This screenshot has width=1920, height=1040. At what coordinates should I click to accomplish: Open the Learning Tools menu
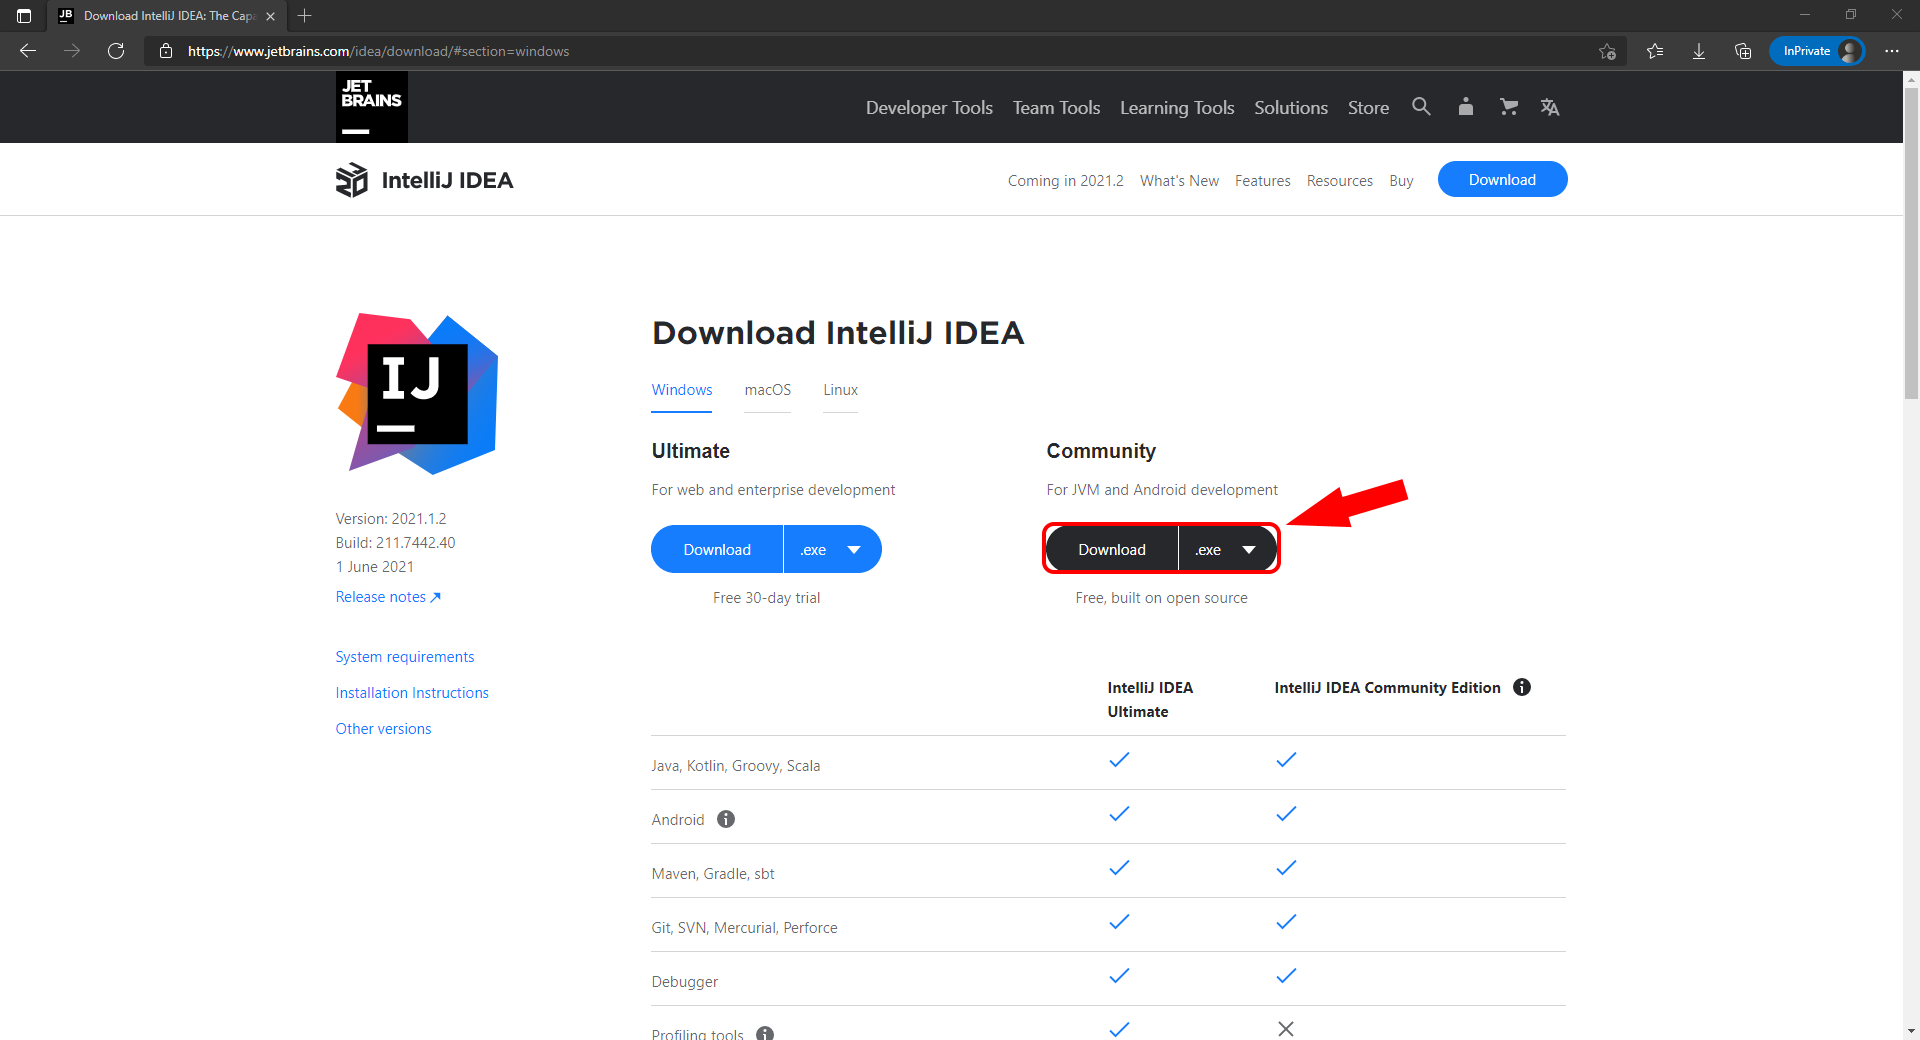[x=1177, y=107]
